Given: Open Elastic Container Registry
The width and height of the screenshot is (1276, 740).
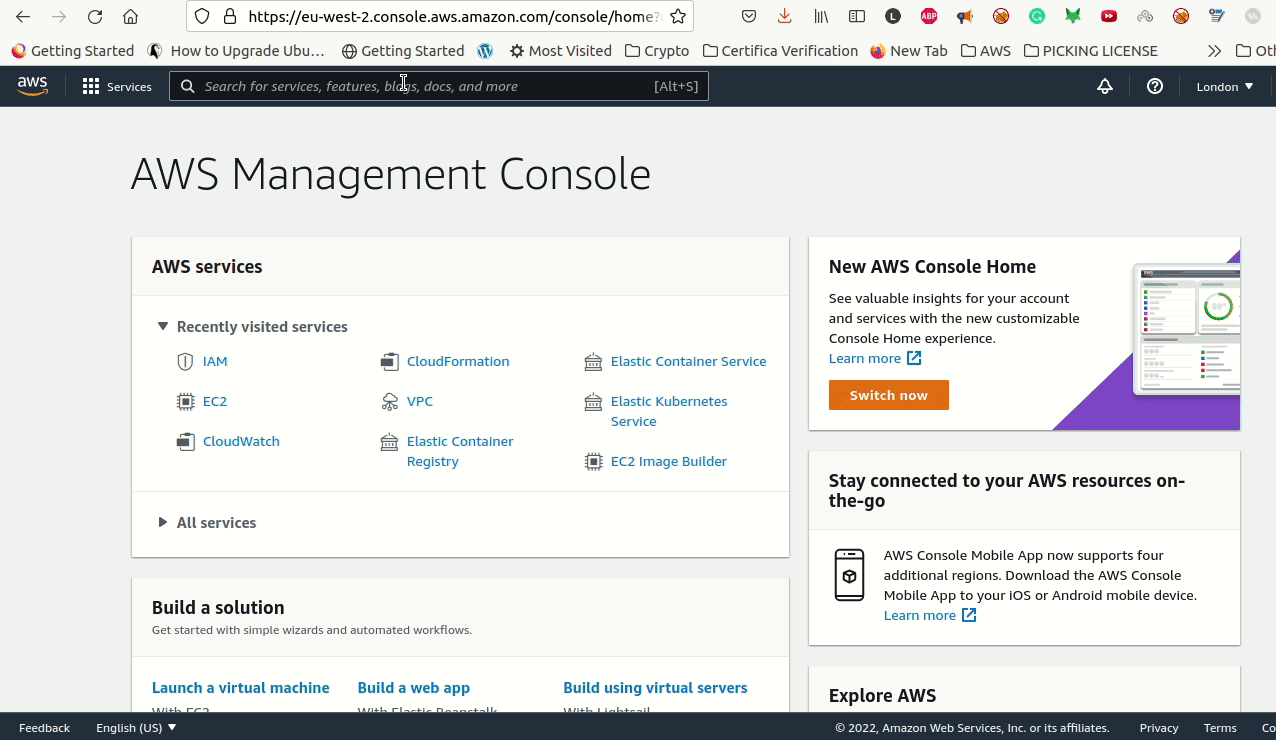Looking at the screenshot, I should coord(460,452).
